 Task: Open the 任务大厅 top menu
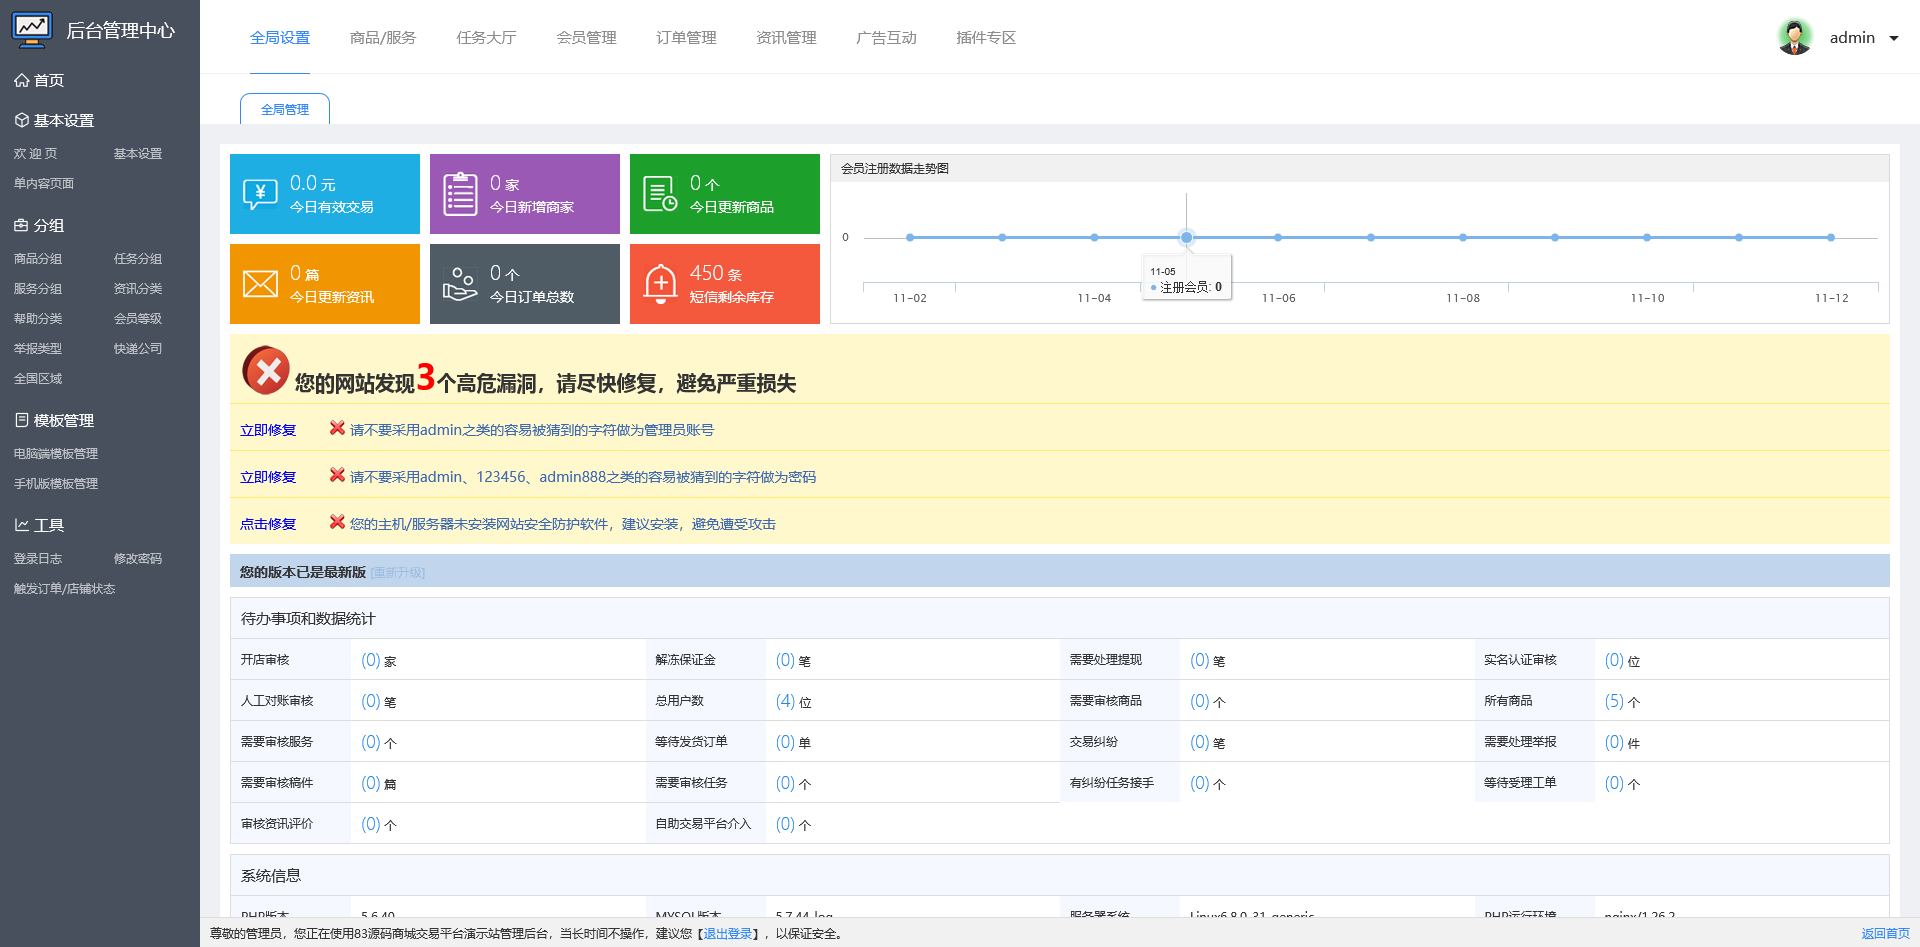pos(486,38)
